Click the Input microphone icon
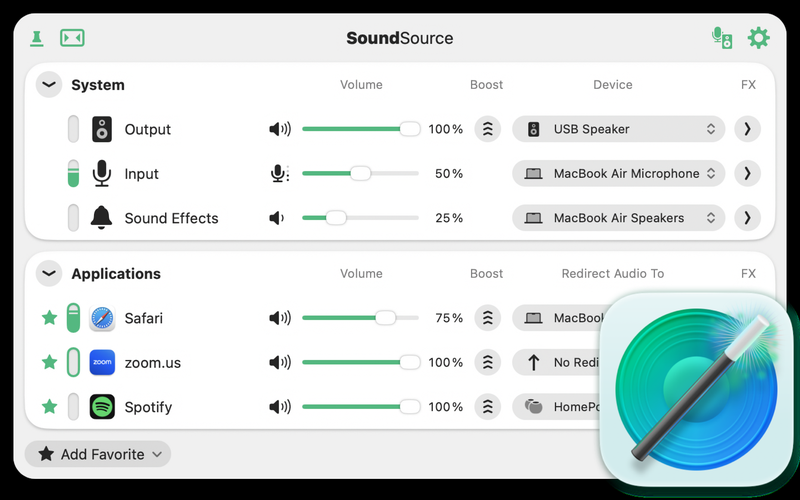This screenshot has height=500, width=800. (x=102, y=173)
